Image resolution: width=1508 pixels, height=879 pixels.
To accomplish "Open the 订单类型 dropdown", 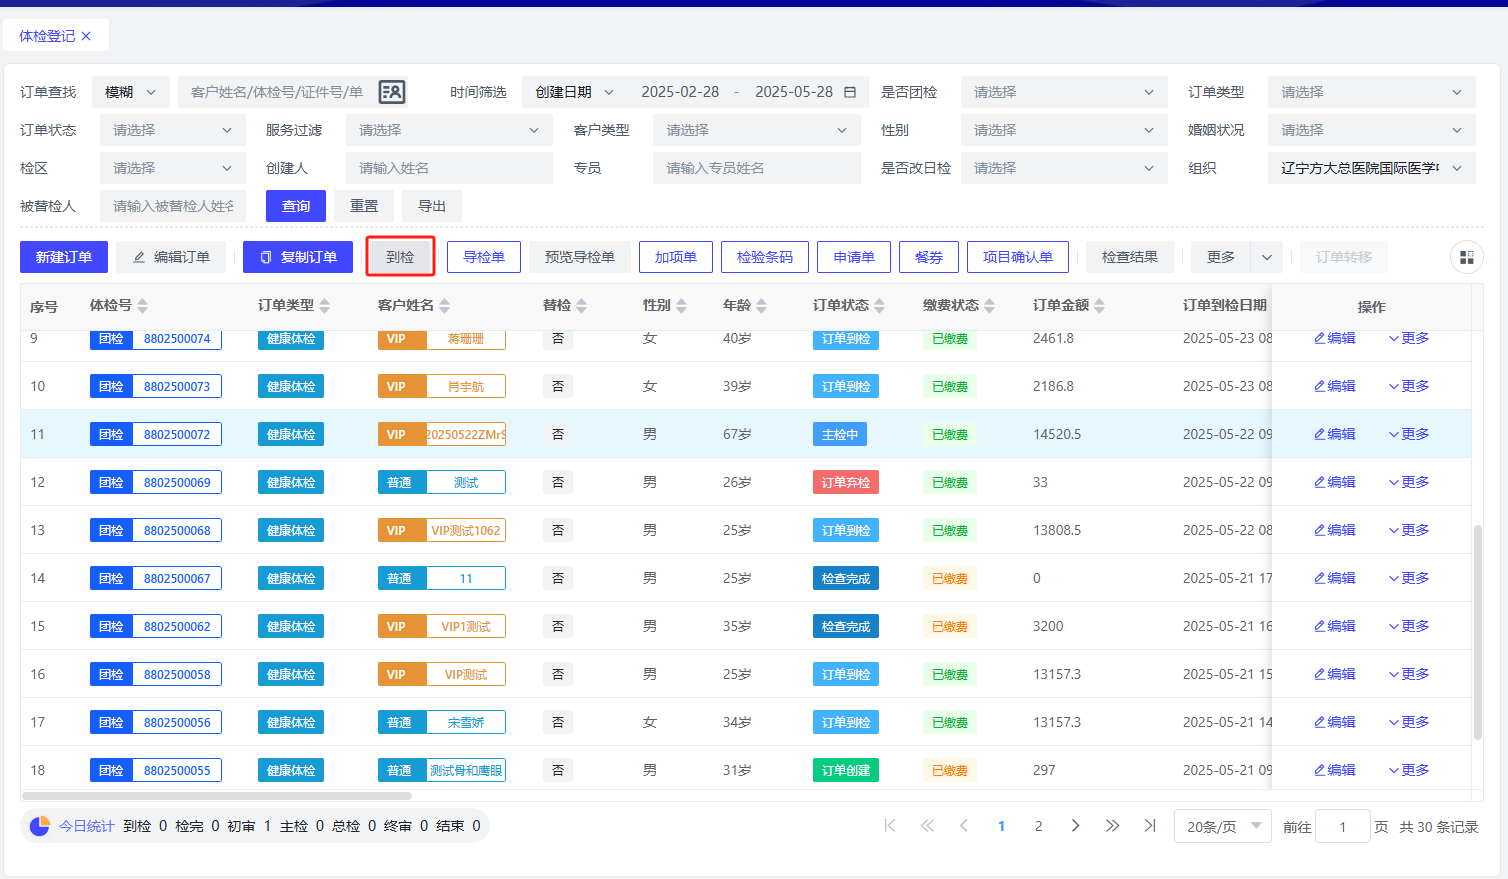I will pyautogui.click(x=1371, y=92).
